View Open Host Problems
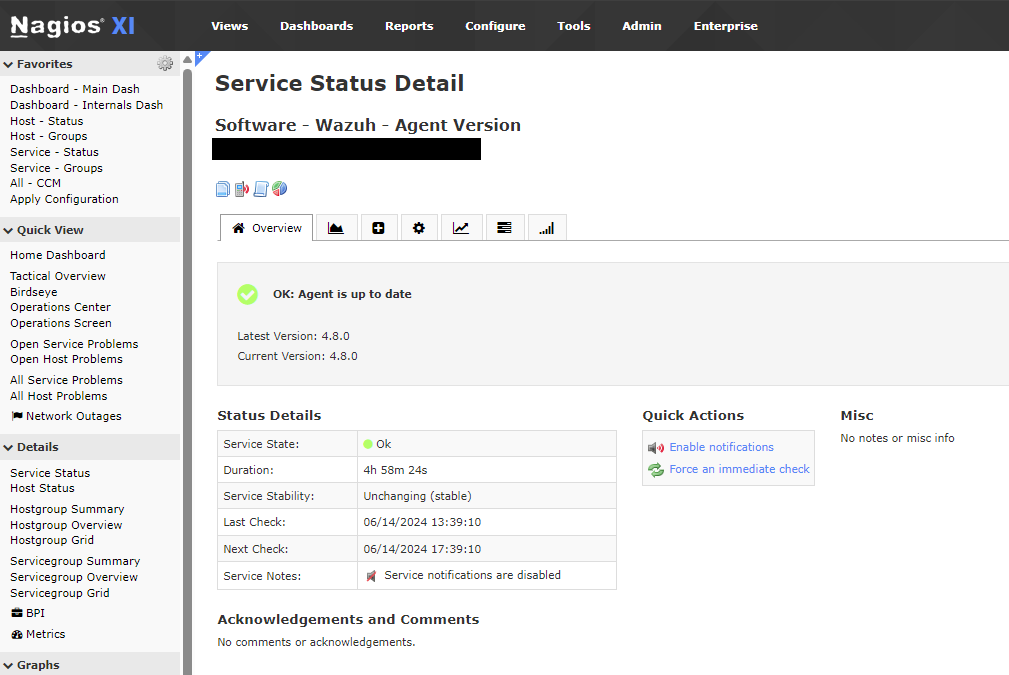This screenshot has width=1009, height=675. [x=66, y=359]
